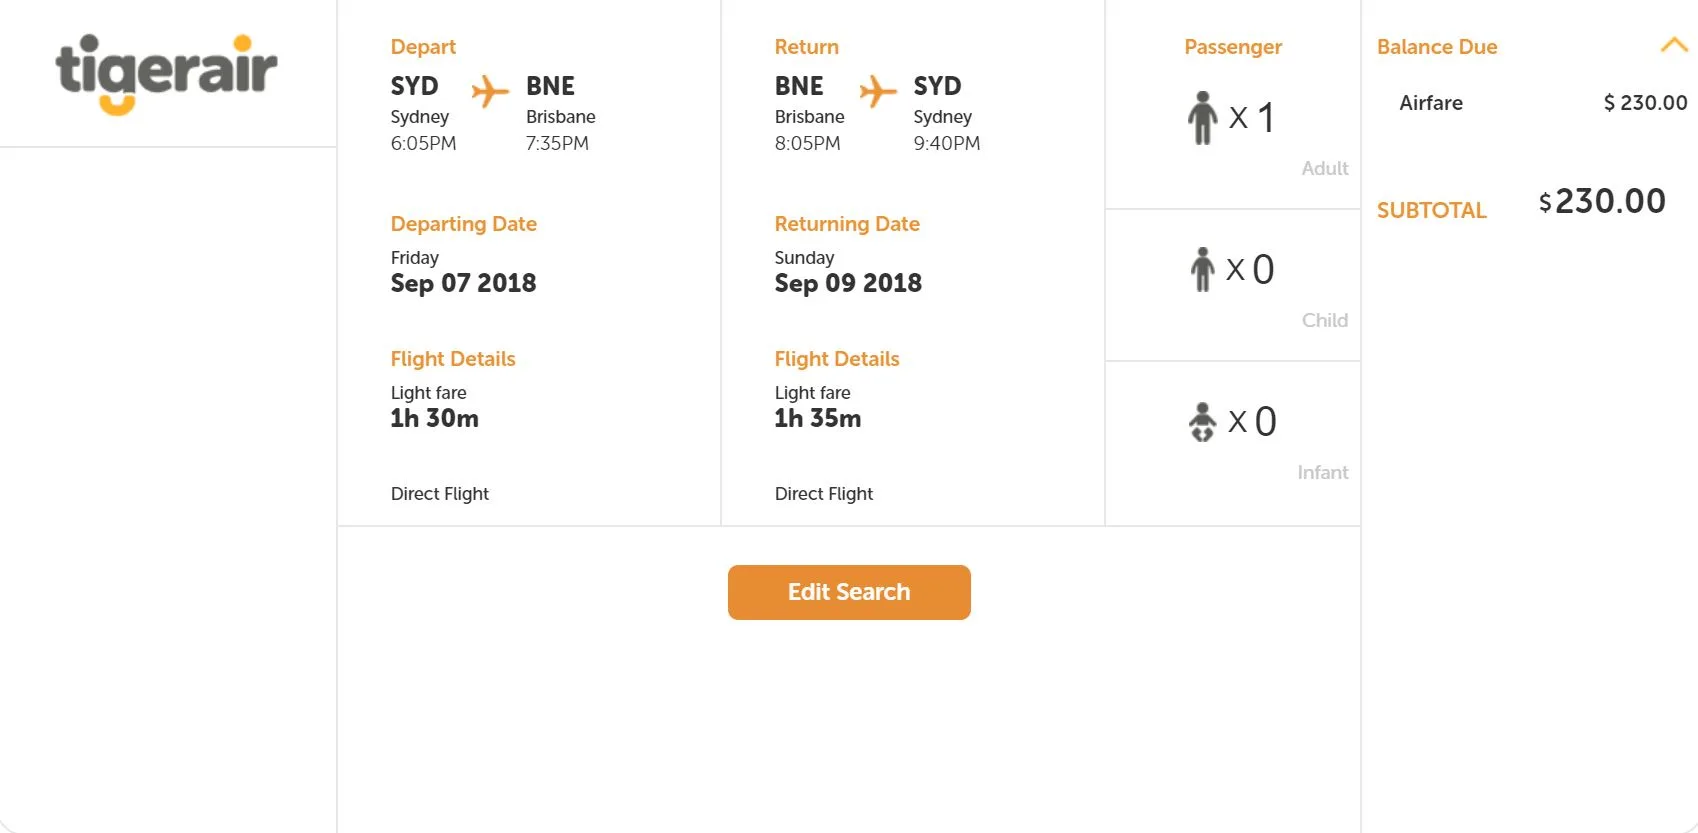The width and height of the screenshot is (1698, 833).
Task: Click the Airfare $230.00 line item
Action: tap(1542, 103)
